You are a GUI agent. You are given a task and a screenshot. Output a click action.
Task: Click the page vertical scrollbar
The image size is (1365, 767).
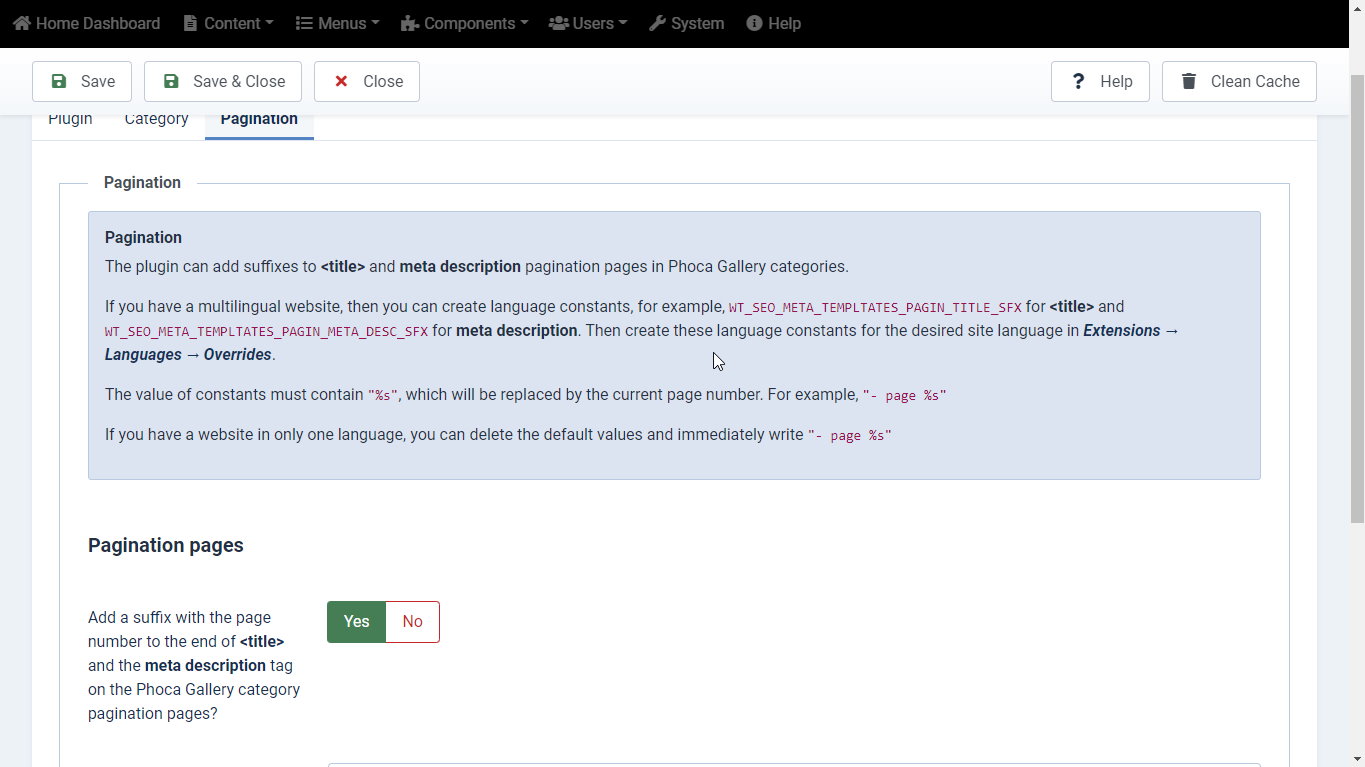point(1357,300)
